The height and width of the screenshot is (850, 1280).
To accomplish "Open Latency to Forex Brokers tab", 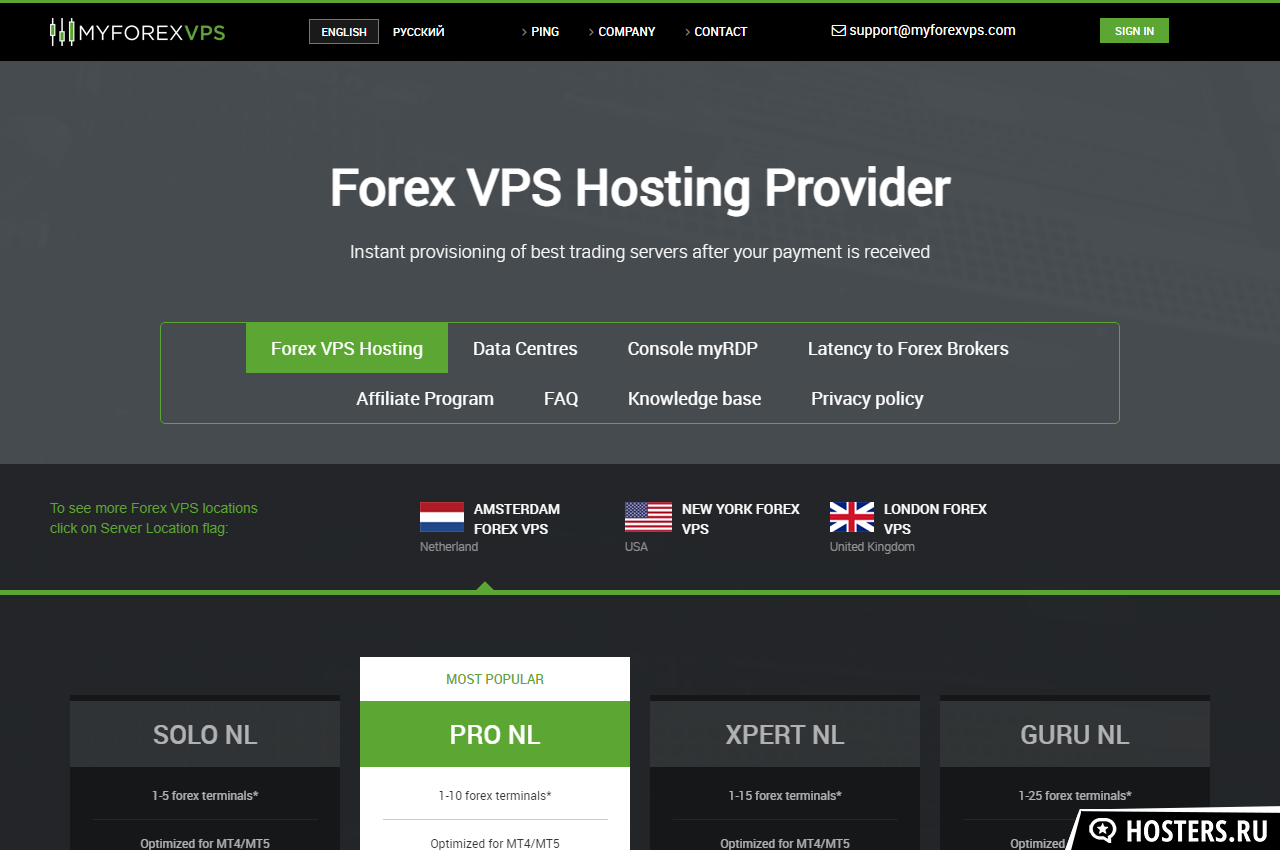I will [x=908, y=348].
